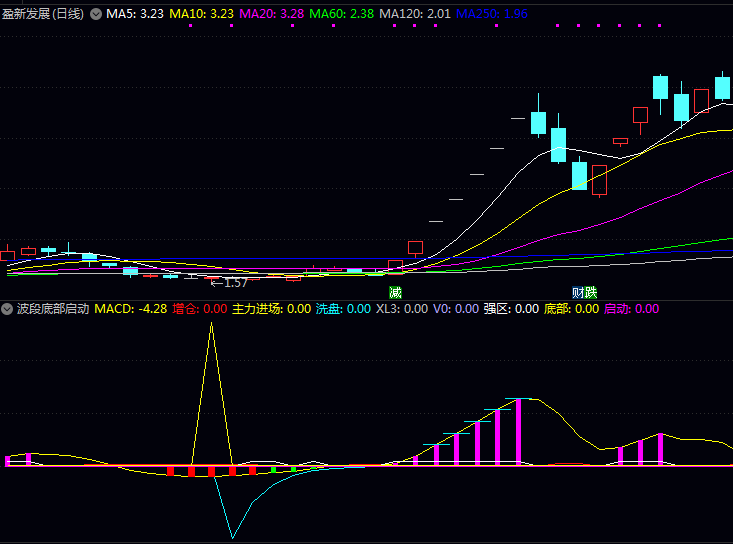
Task: Click the blue MA250 label
Action: pyautogui.click(x=491, y=14)
